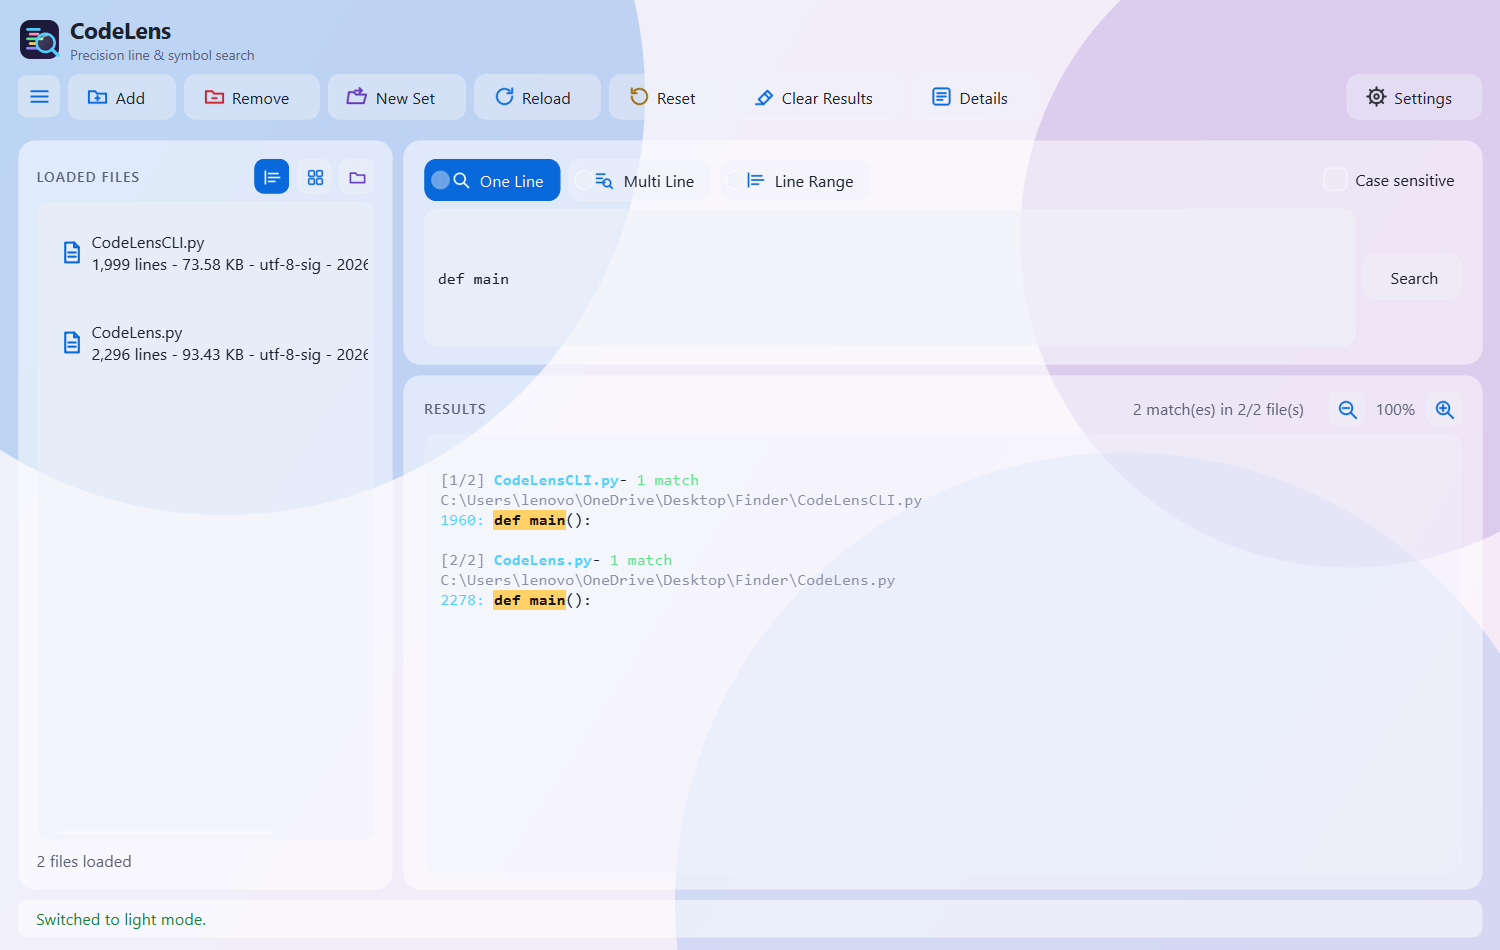Click the CodeLens.py result heading
The height and width of the screenshot is (950, 1500).
click(543, 560)
